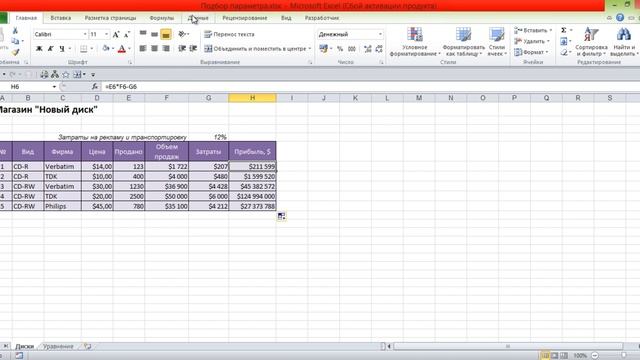Click the Clear eraser icon
Viewport: 640px width, 360px height.
tap(564, 52)
